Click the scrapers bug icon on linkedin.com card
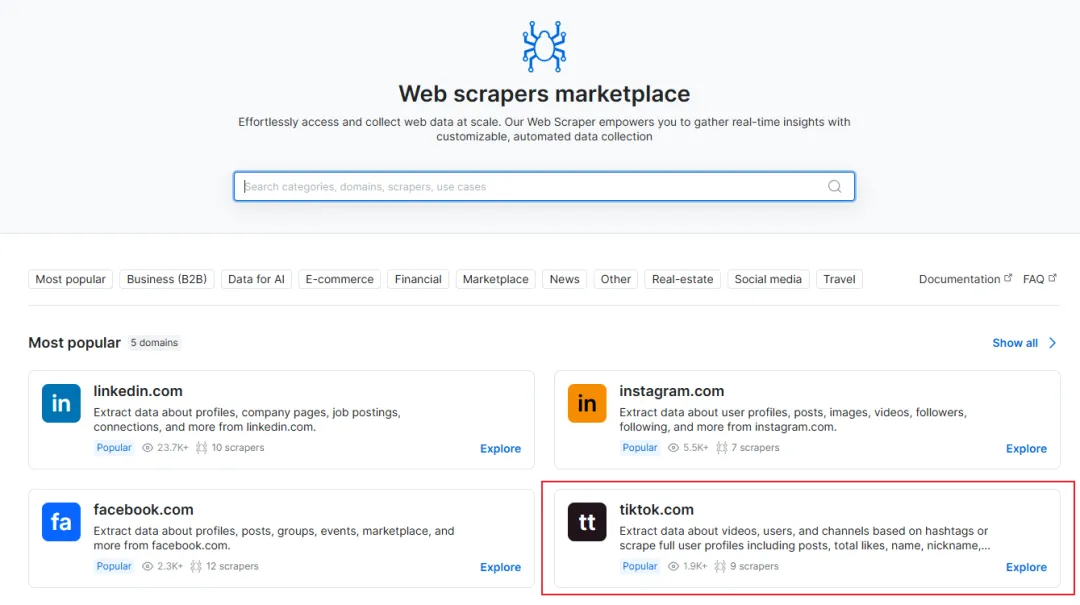 point(201,448)
